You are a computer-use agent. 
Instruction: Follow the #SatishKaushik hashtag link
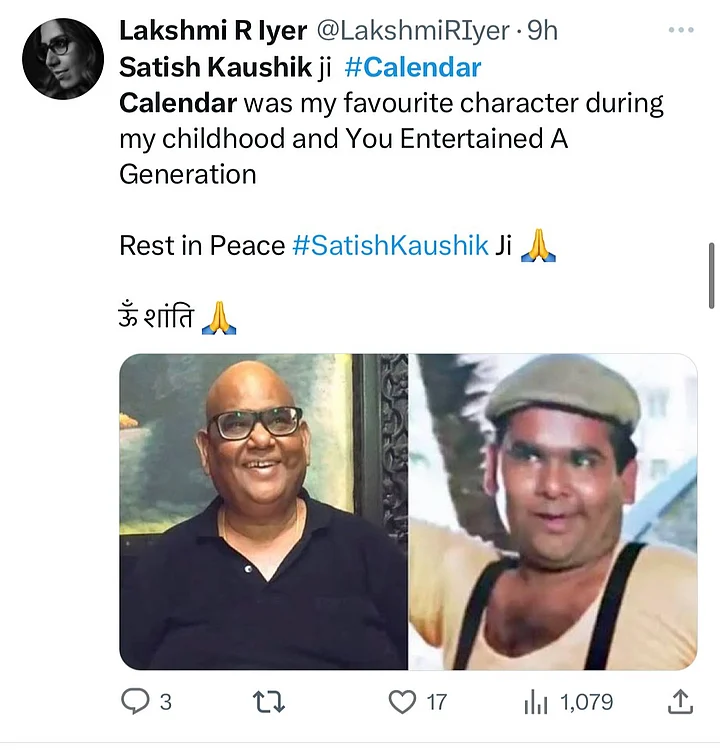tap(390, 246)
